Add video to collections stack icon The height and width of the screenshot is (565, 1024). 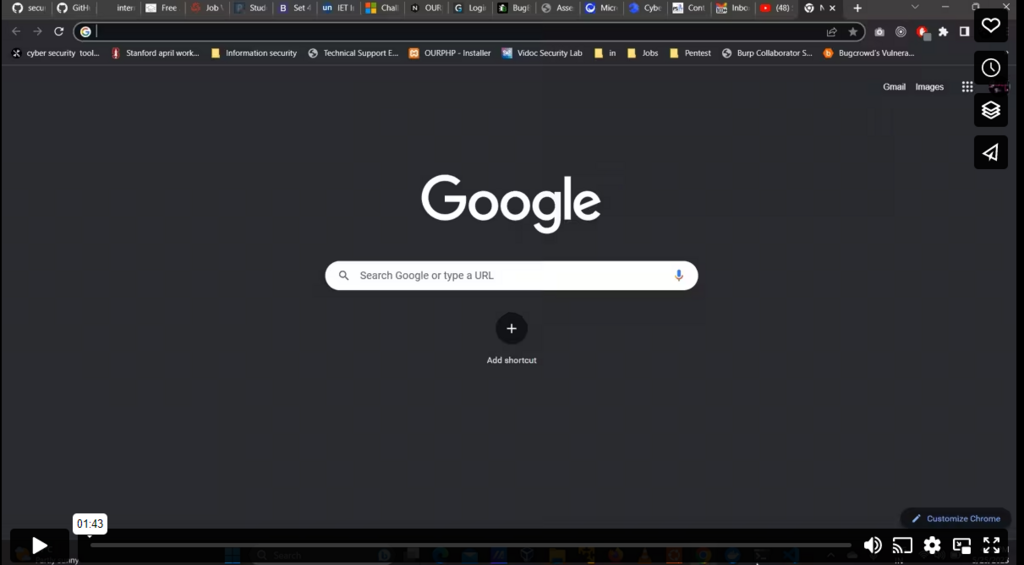[x=991, y=110]
